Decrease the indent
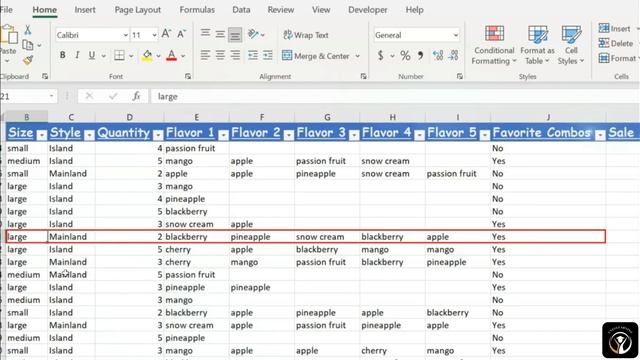This screenshot has height=360, width=640. (x=253, y=55)
